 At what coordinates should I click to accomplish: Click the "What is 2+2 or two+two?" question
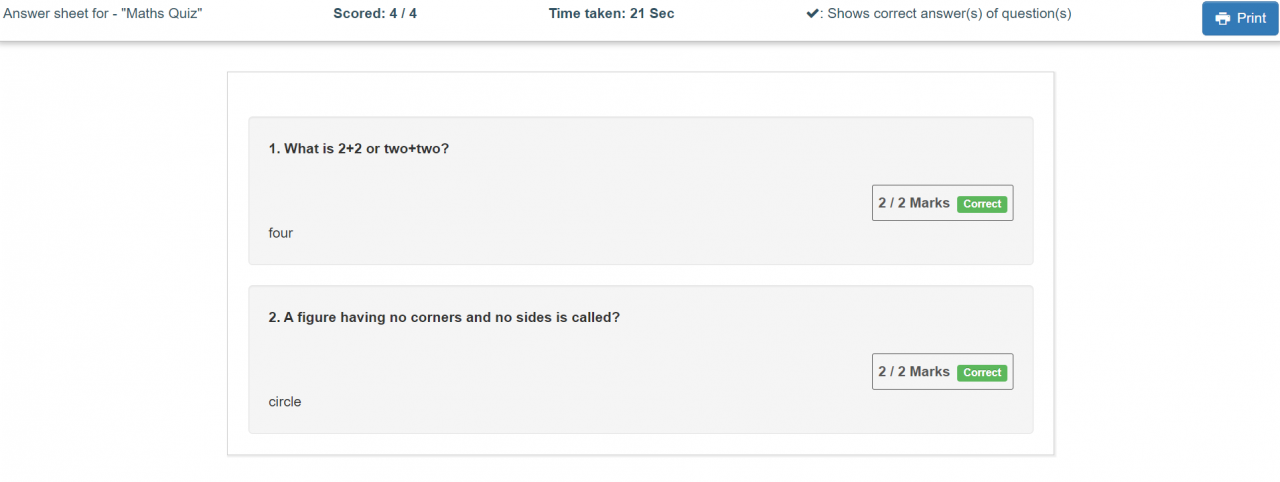point(366,148)
